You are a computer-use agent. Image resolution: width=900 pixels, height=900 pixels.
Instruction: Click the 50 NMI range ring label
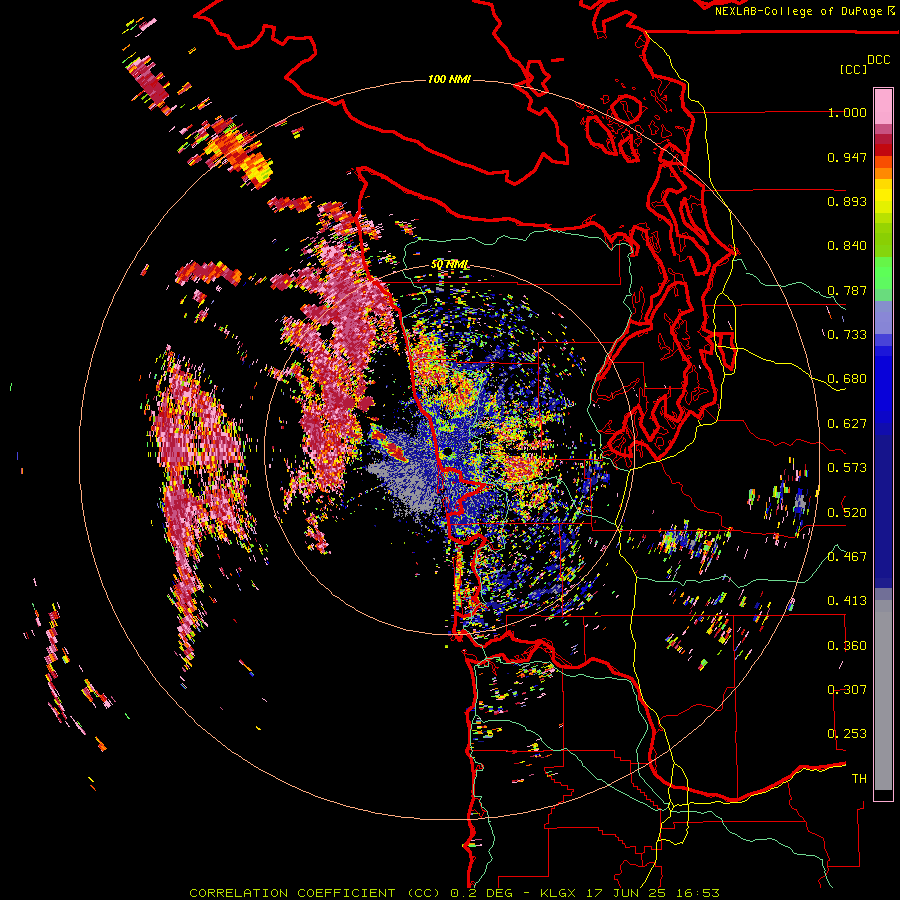[449, 265]
